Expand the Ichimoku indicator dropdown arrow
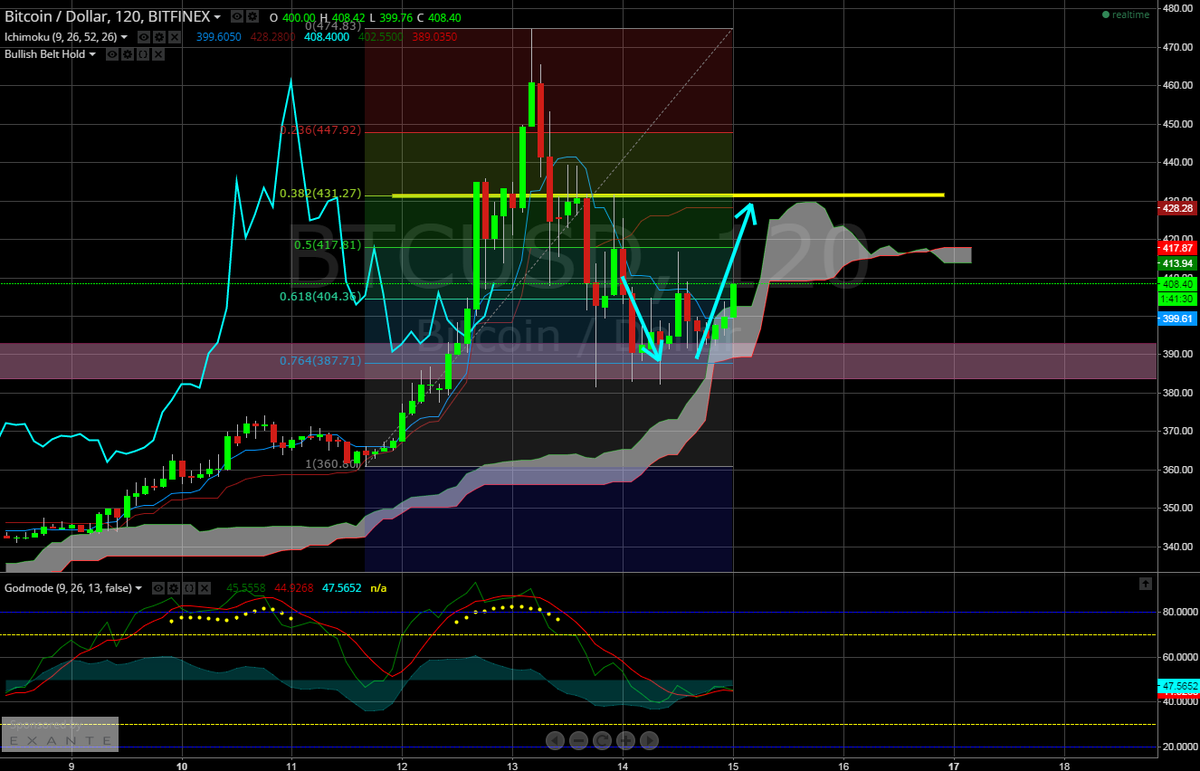The height and width of the screenshot is (771, 1200). [x=124, y=37]
